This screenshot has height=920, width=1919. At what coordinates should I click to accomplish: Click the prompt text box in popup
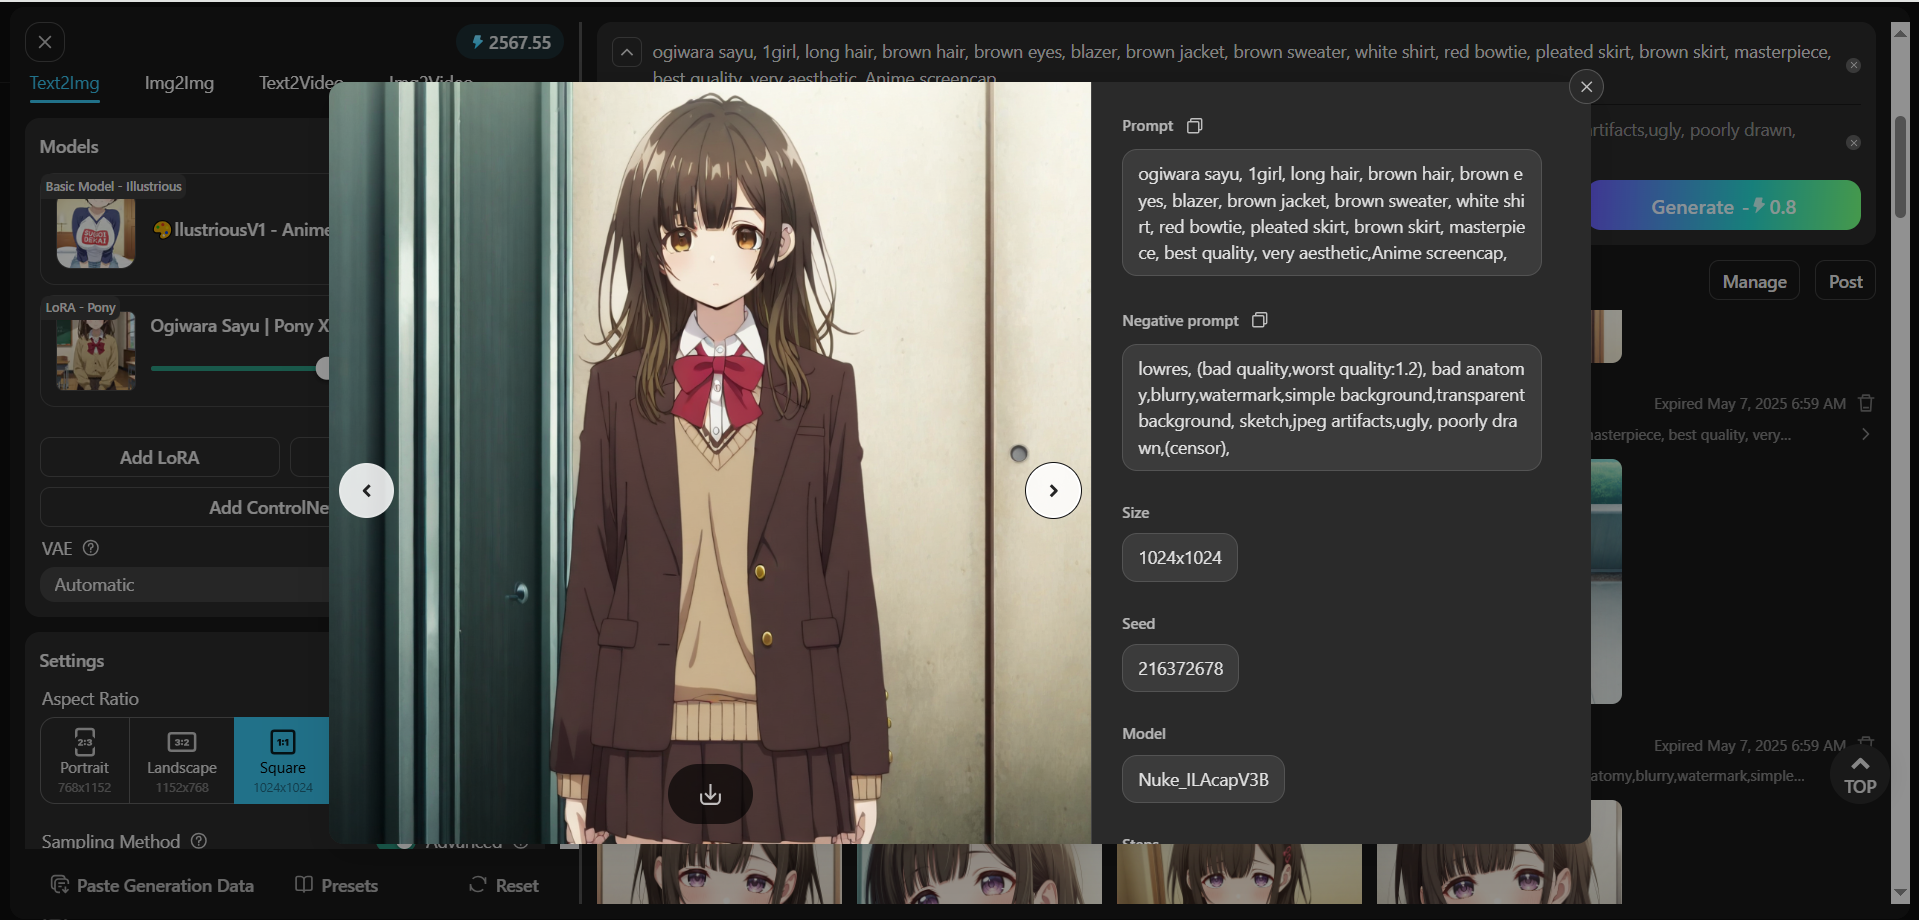(x=1331, y=213)
